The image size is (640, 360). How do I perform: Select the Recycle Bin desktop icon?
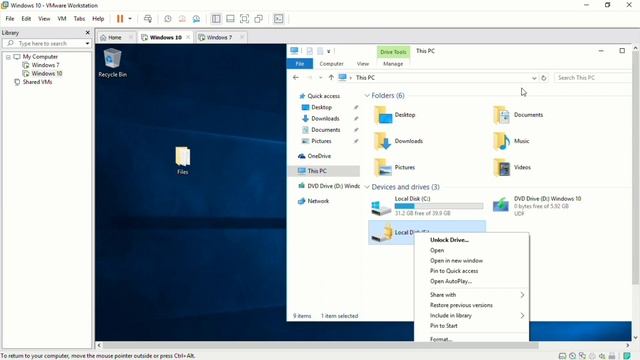click(112, 63)
